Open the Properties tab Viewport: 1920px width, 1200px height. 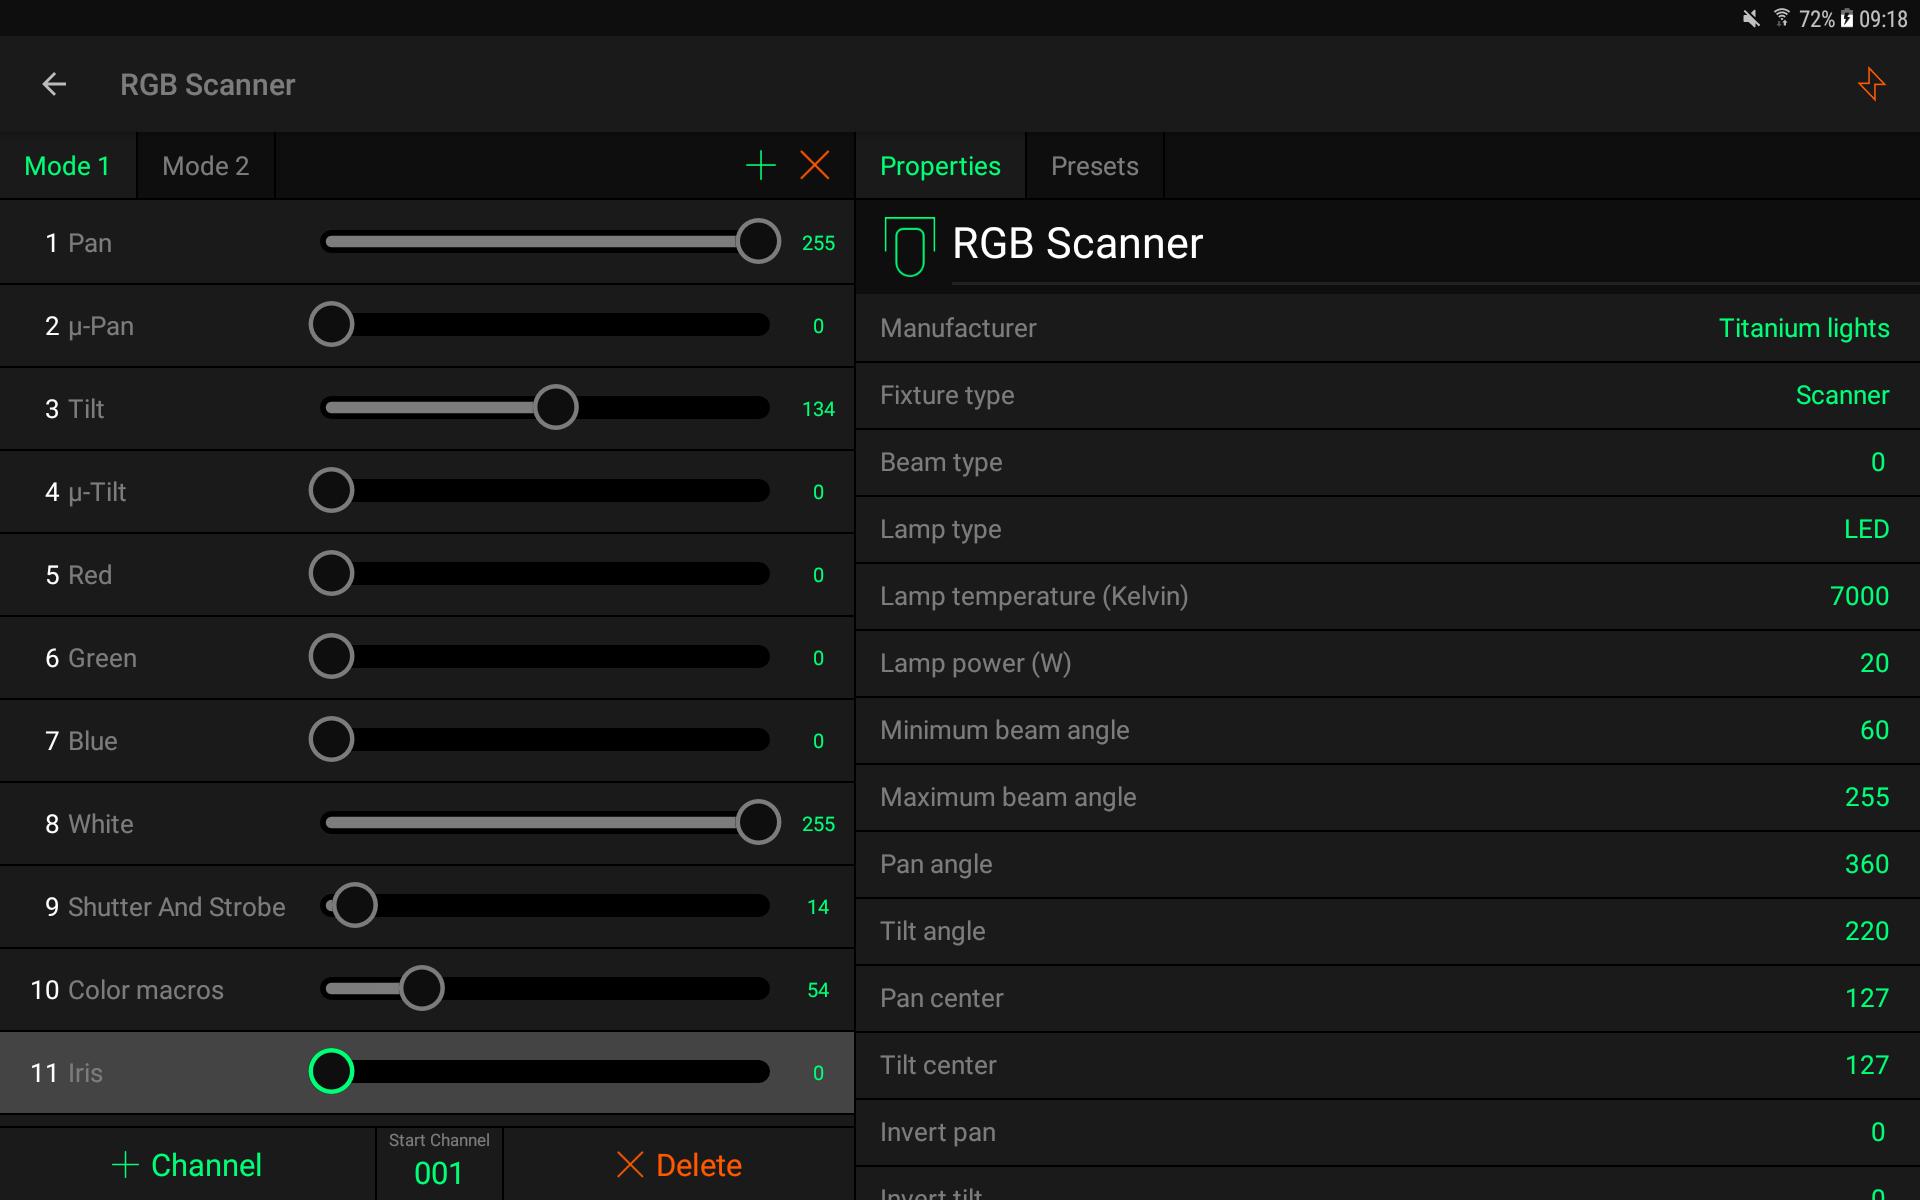(x=940, y=166)
